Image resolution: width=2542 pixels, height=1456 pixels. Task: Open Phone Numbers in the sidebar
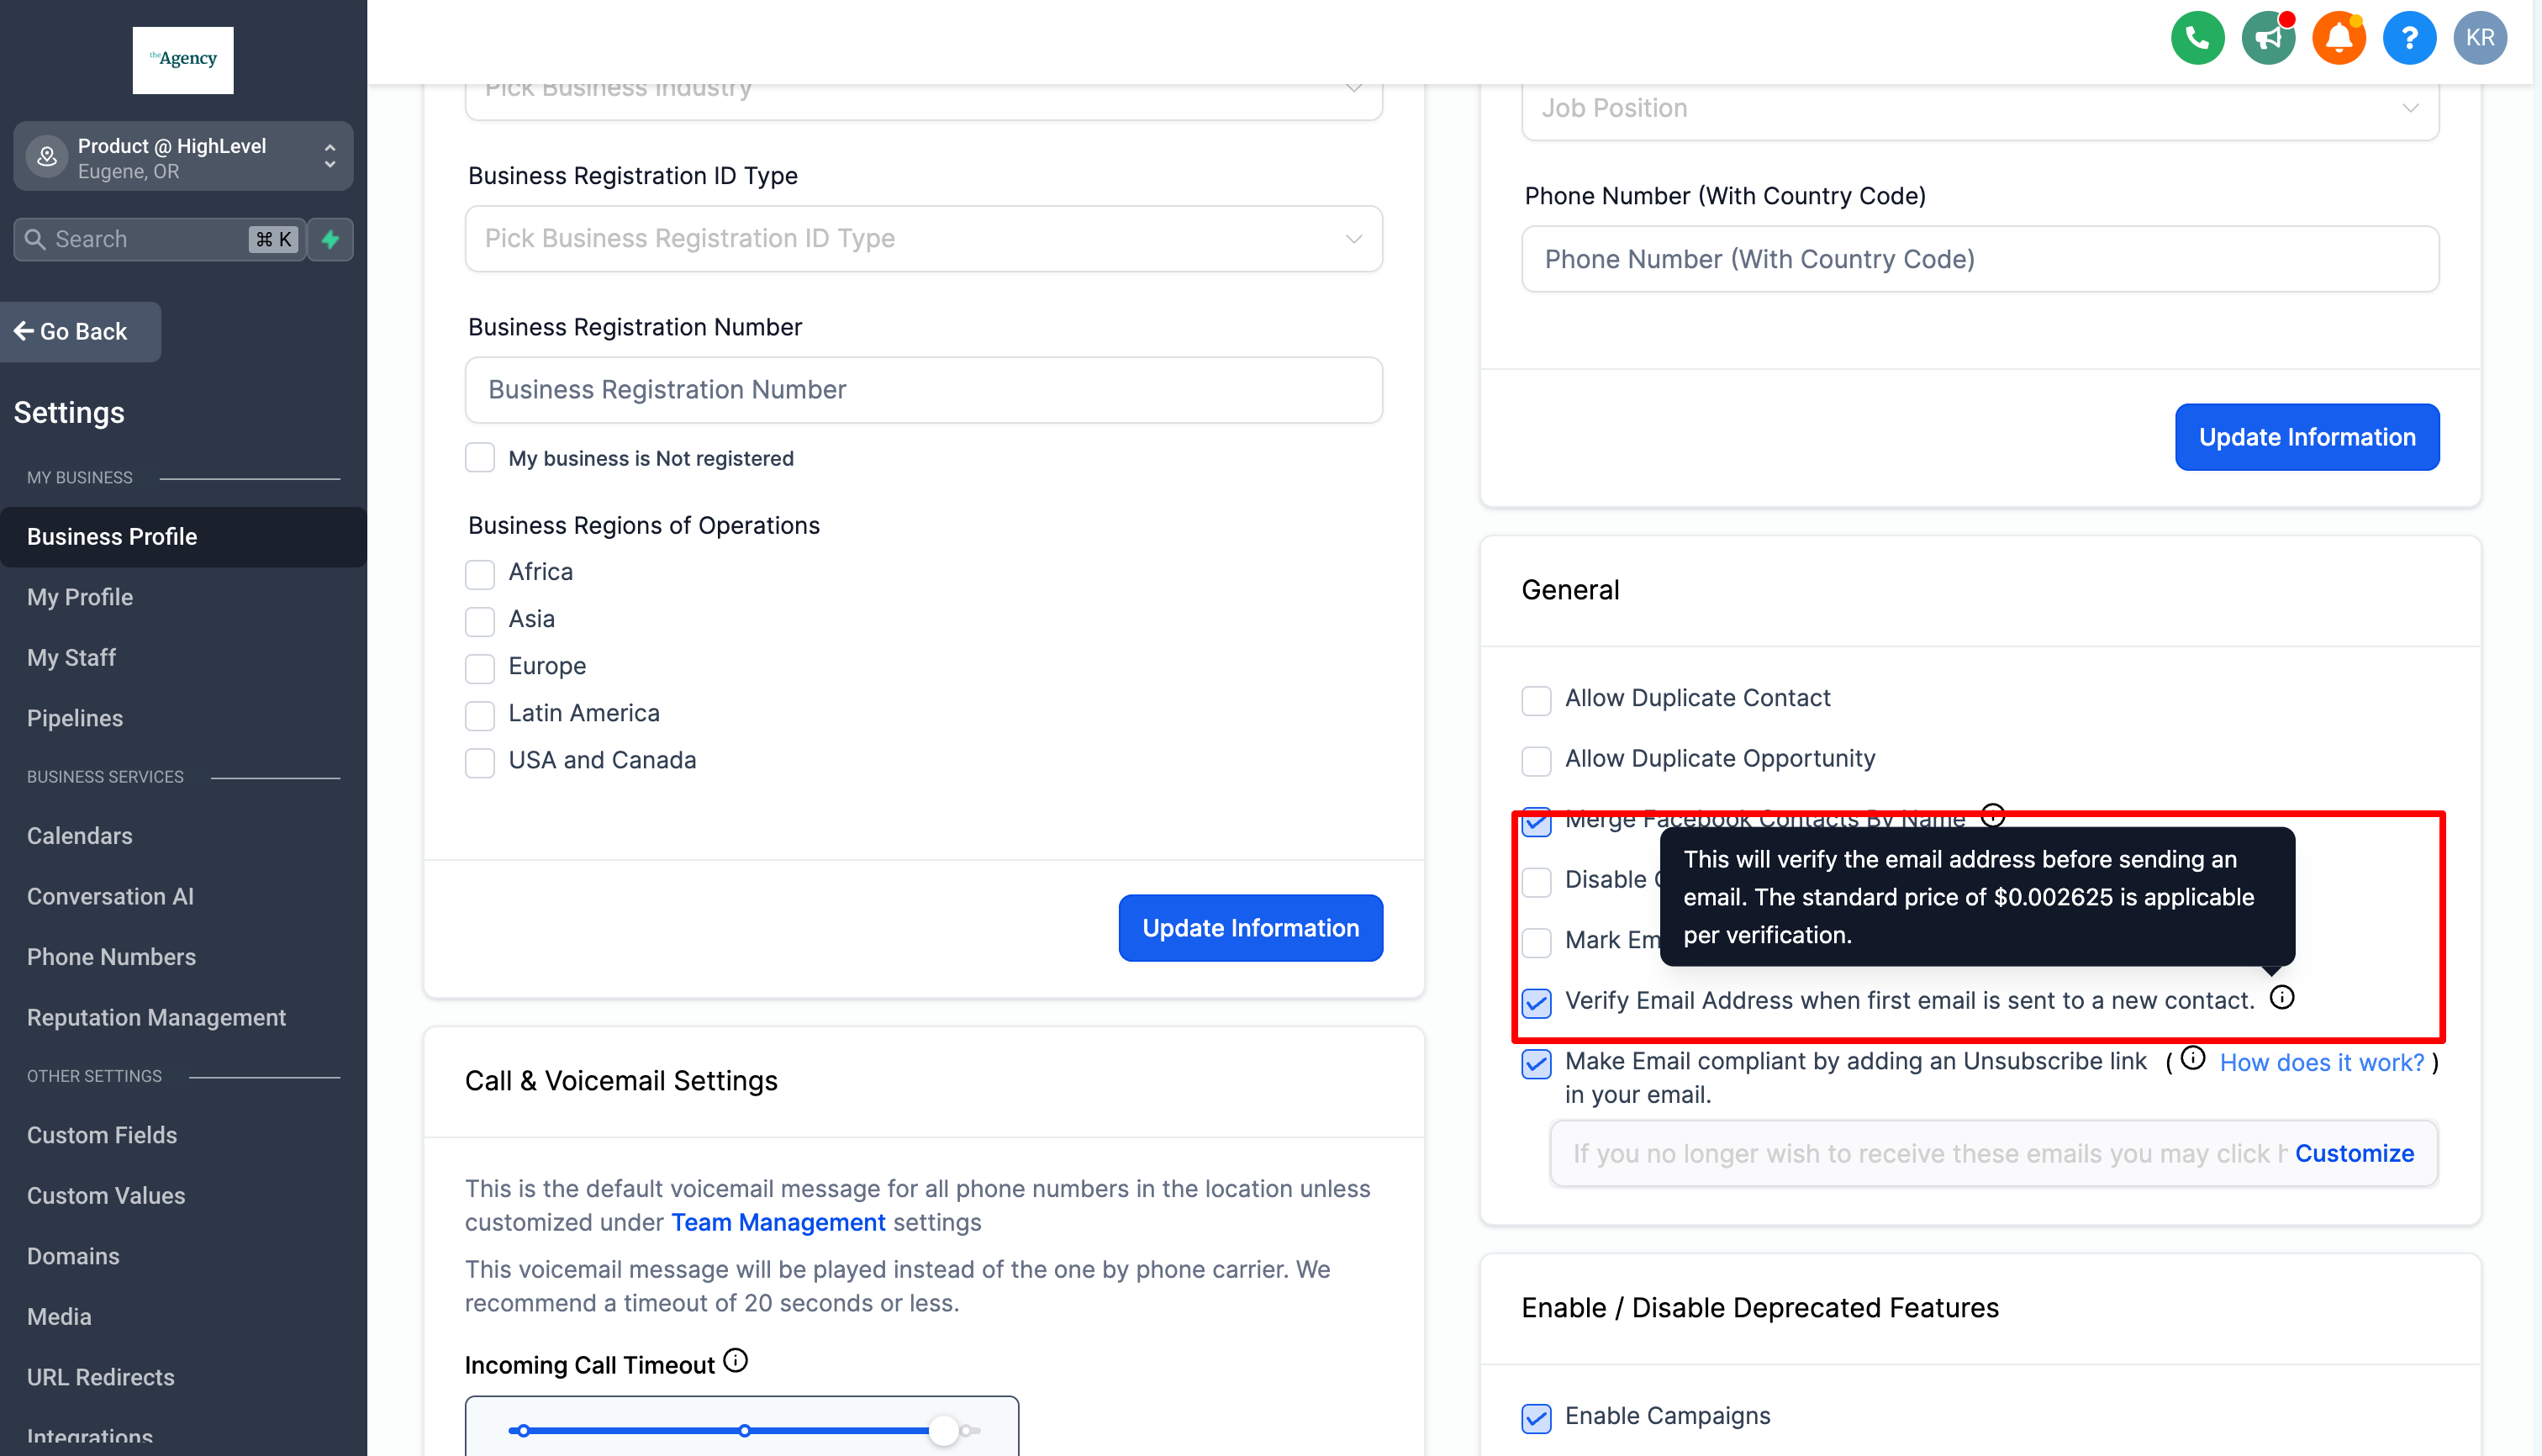(x=111, y=956)
